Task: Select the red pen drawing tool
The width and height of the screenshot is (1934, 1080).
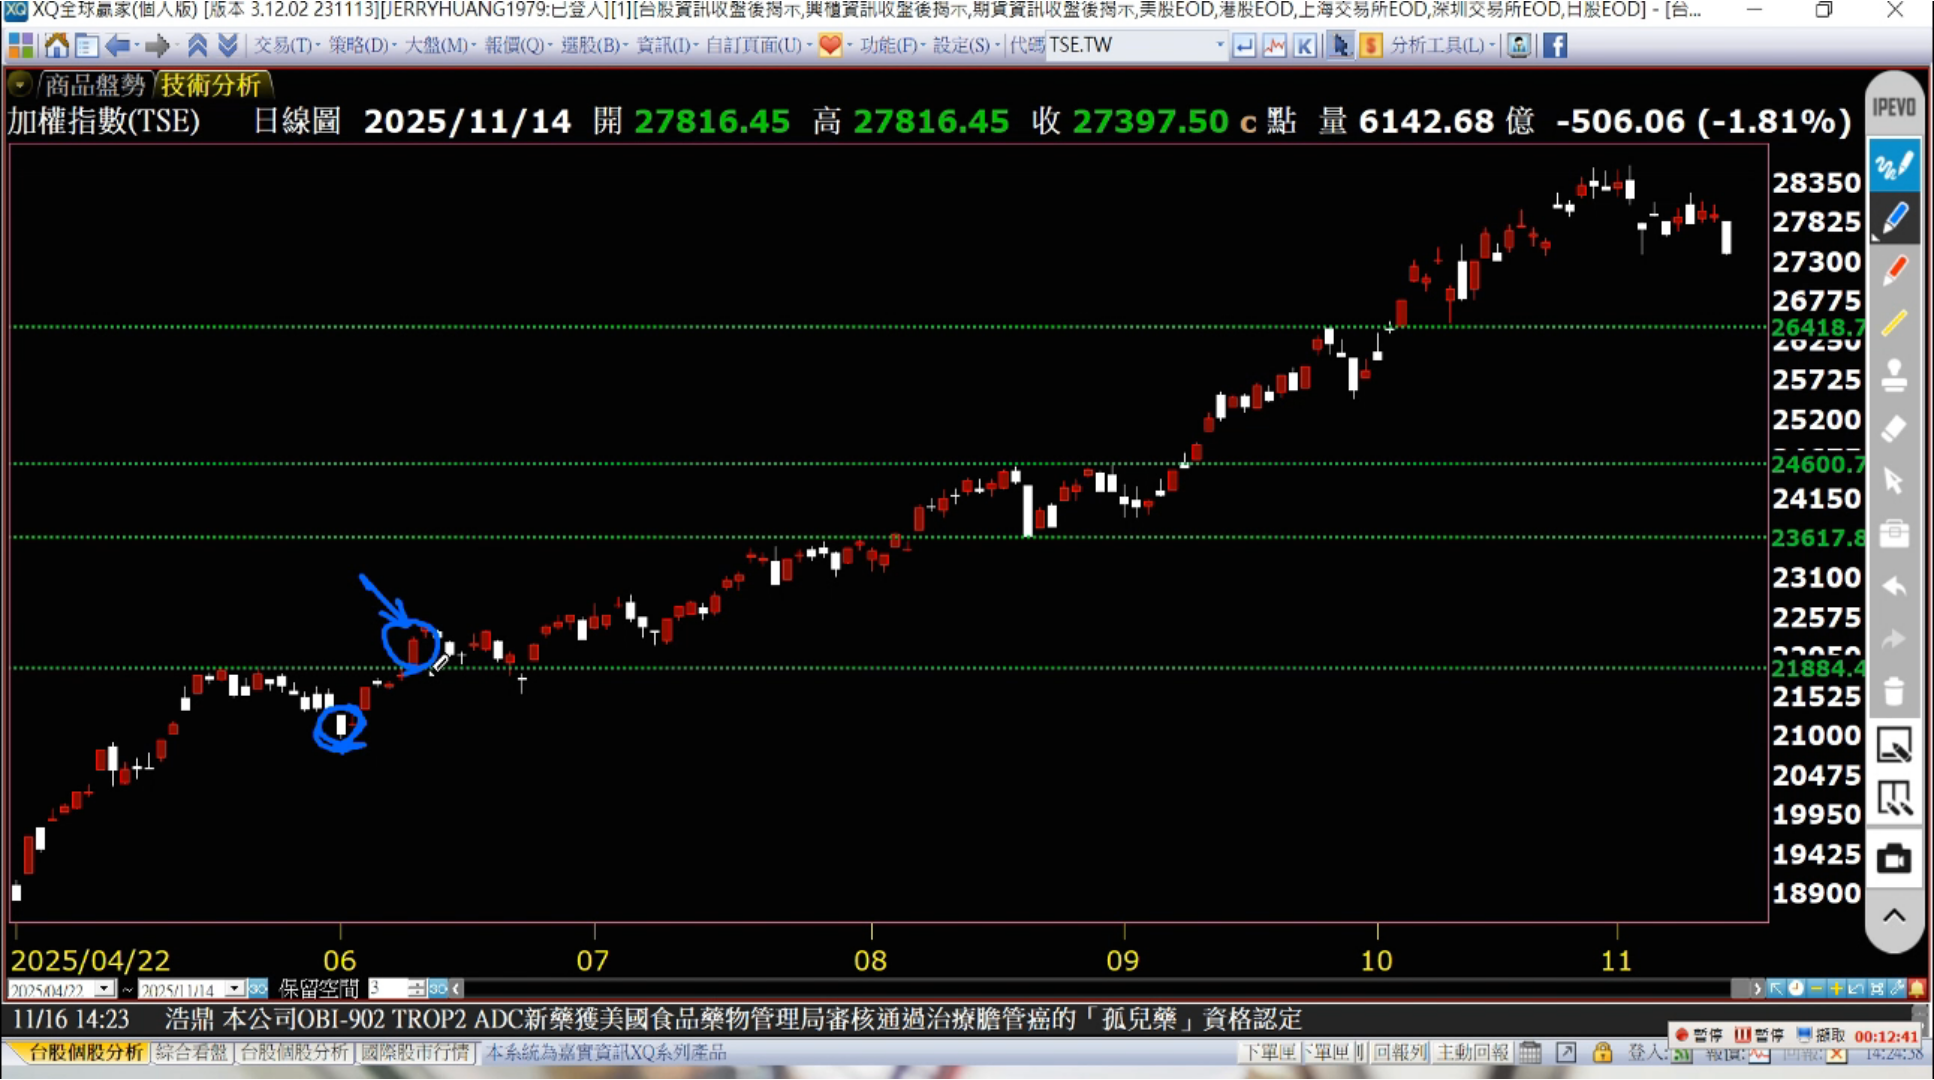Action: pos(1894,270)
